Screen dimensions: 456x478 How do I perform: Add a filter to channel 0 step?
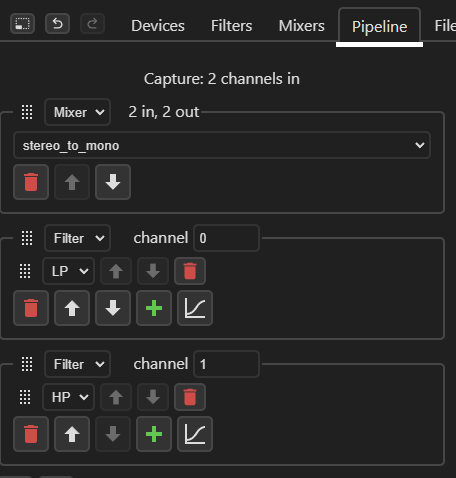coord(154,308)
